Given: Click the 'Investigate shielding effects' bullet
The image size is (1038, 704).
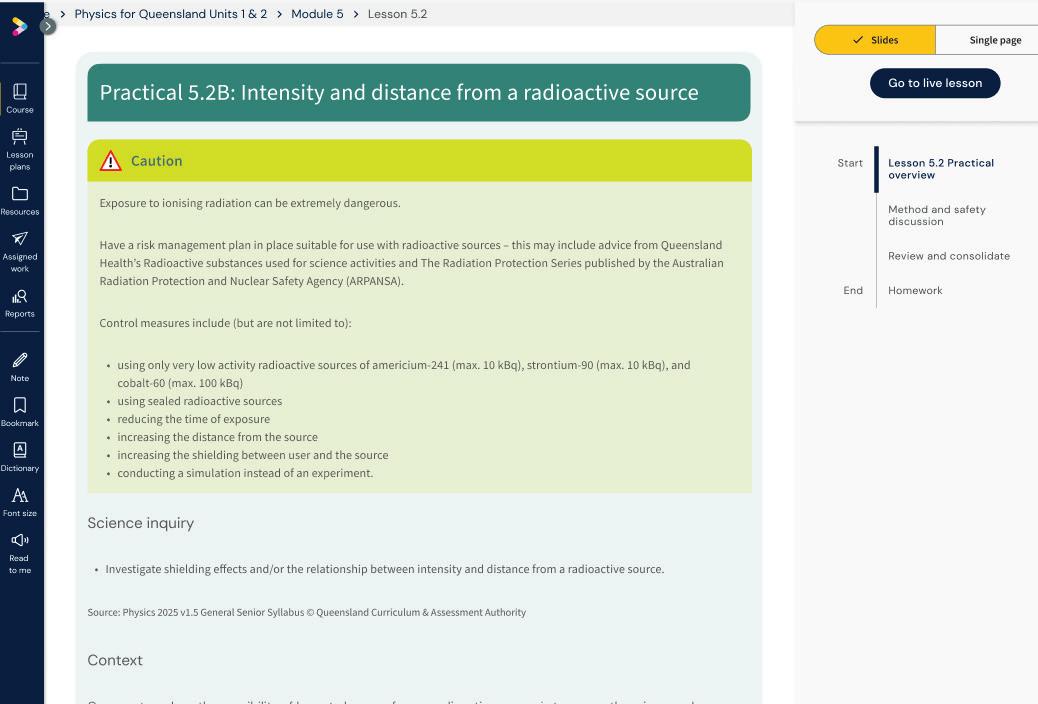Looking at the screenshot, I should click(x=385, y=569).
